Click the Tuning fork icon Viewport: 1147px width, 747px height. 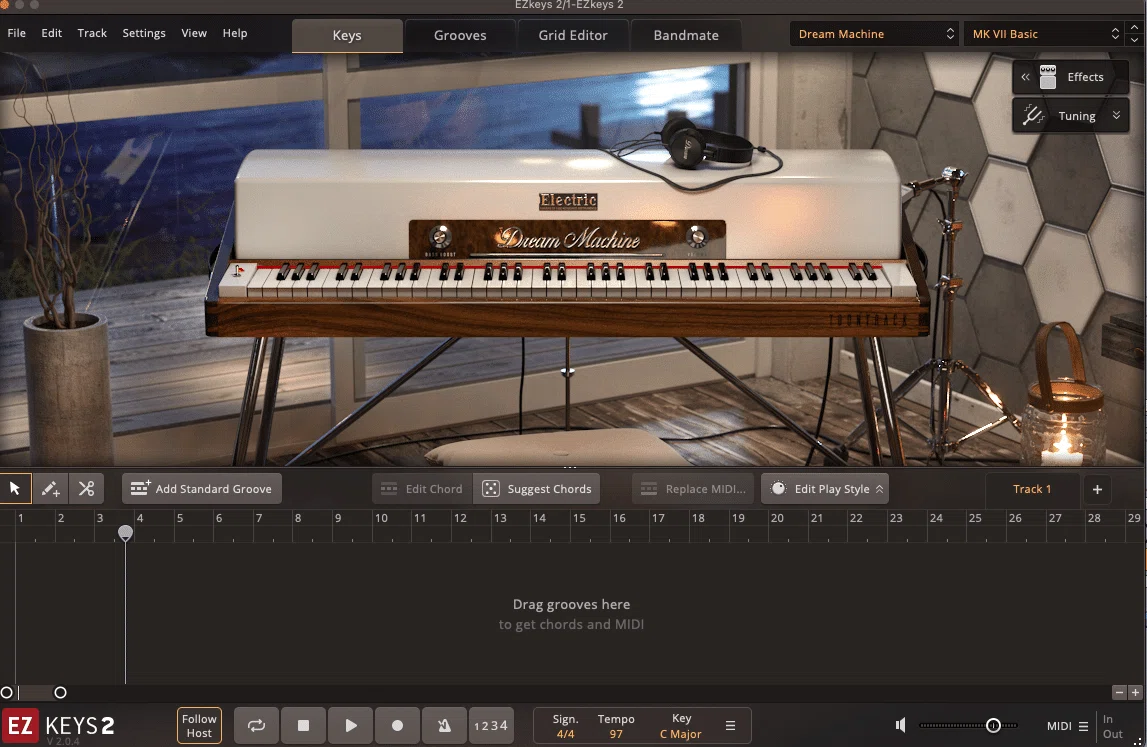(x=1033, y=116)
